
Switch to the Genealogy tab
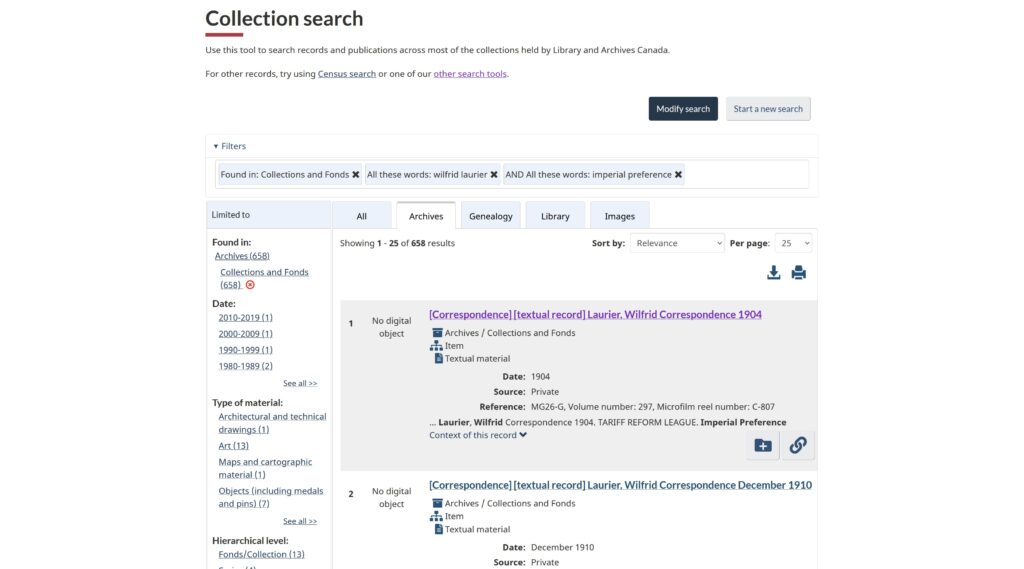490,216
